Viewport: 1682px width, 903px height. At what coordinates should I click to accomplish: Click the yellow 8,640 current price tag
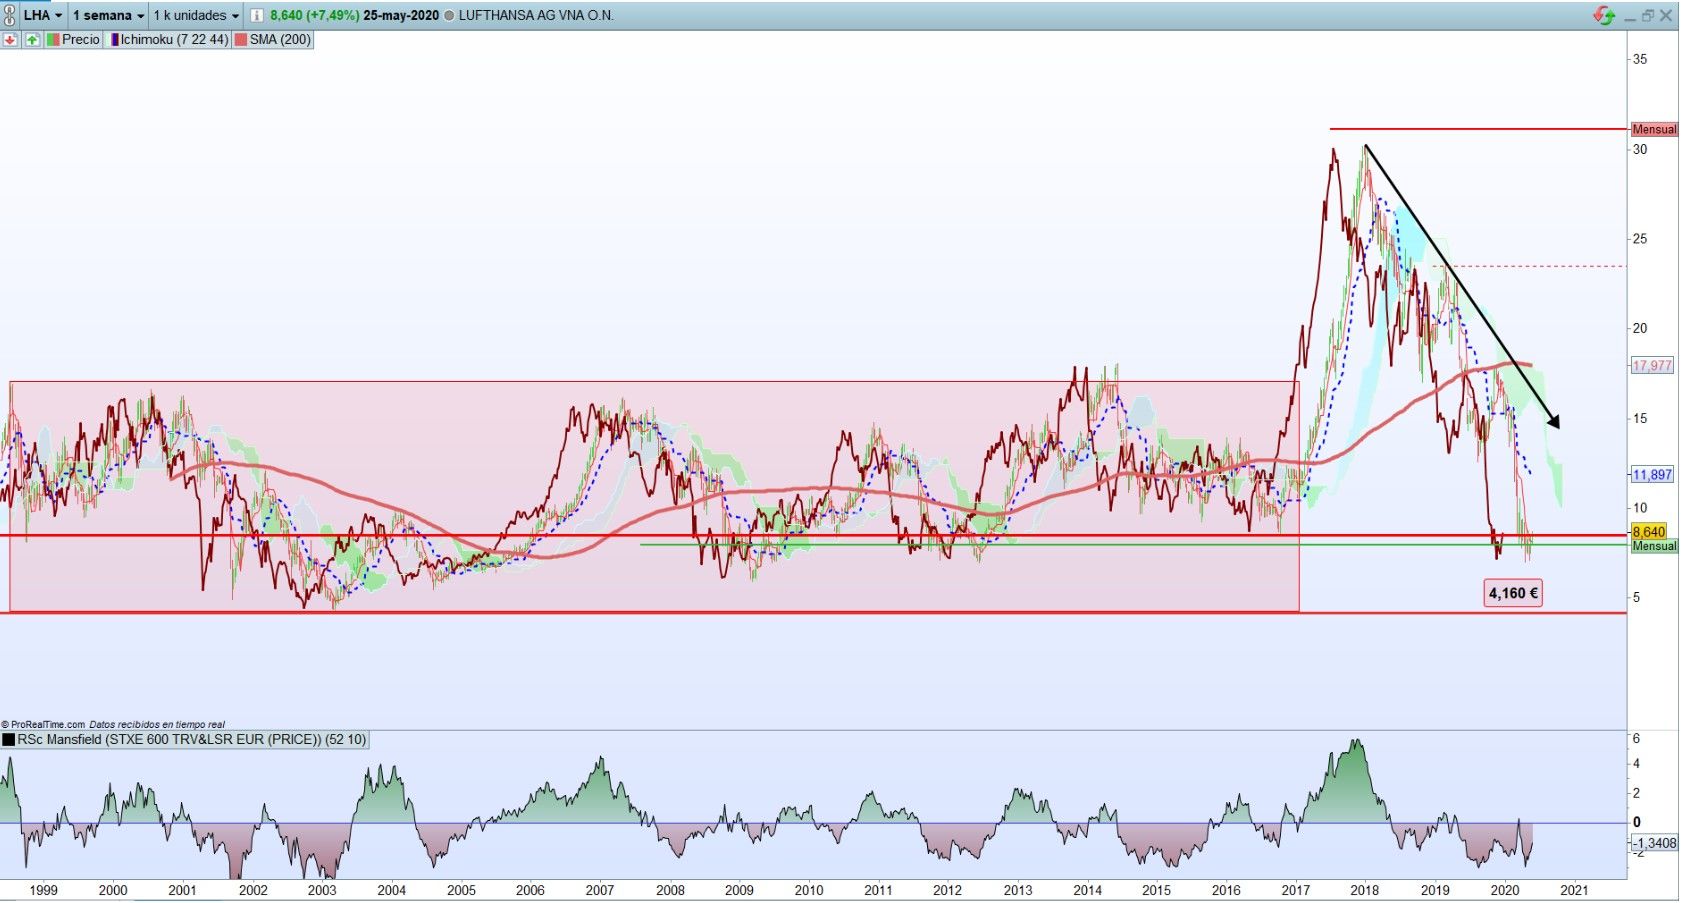coord(1648,532)
